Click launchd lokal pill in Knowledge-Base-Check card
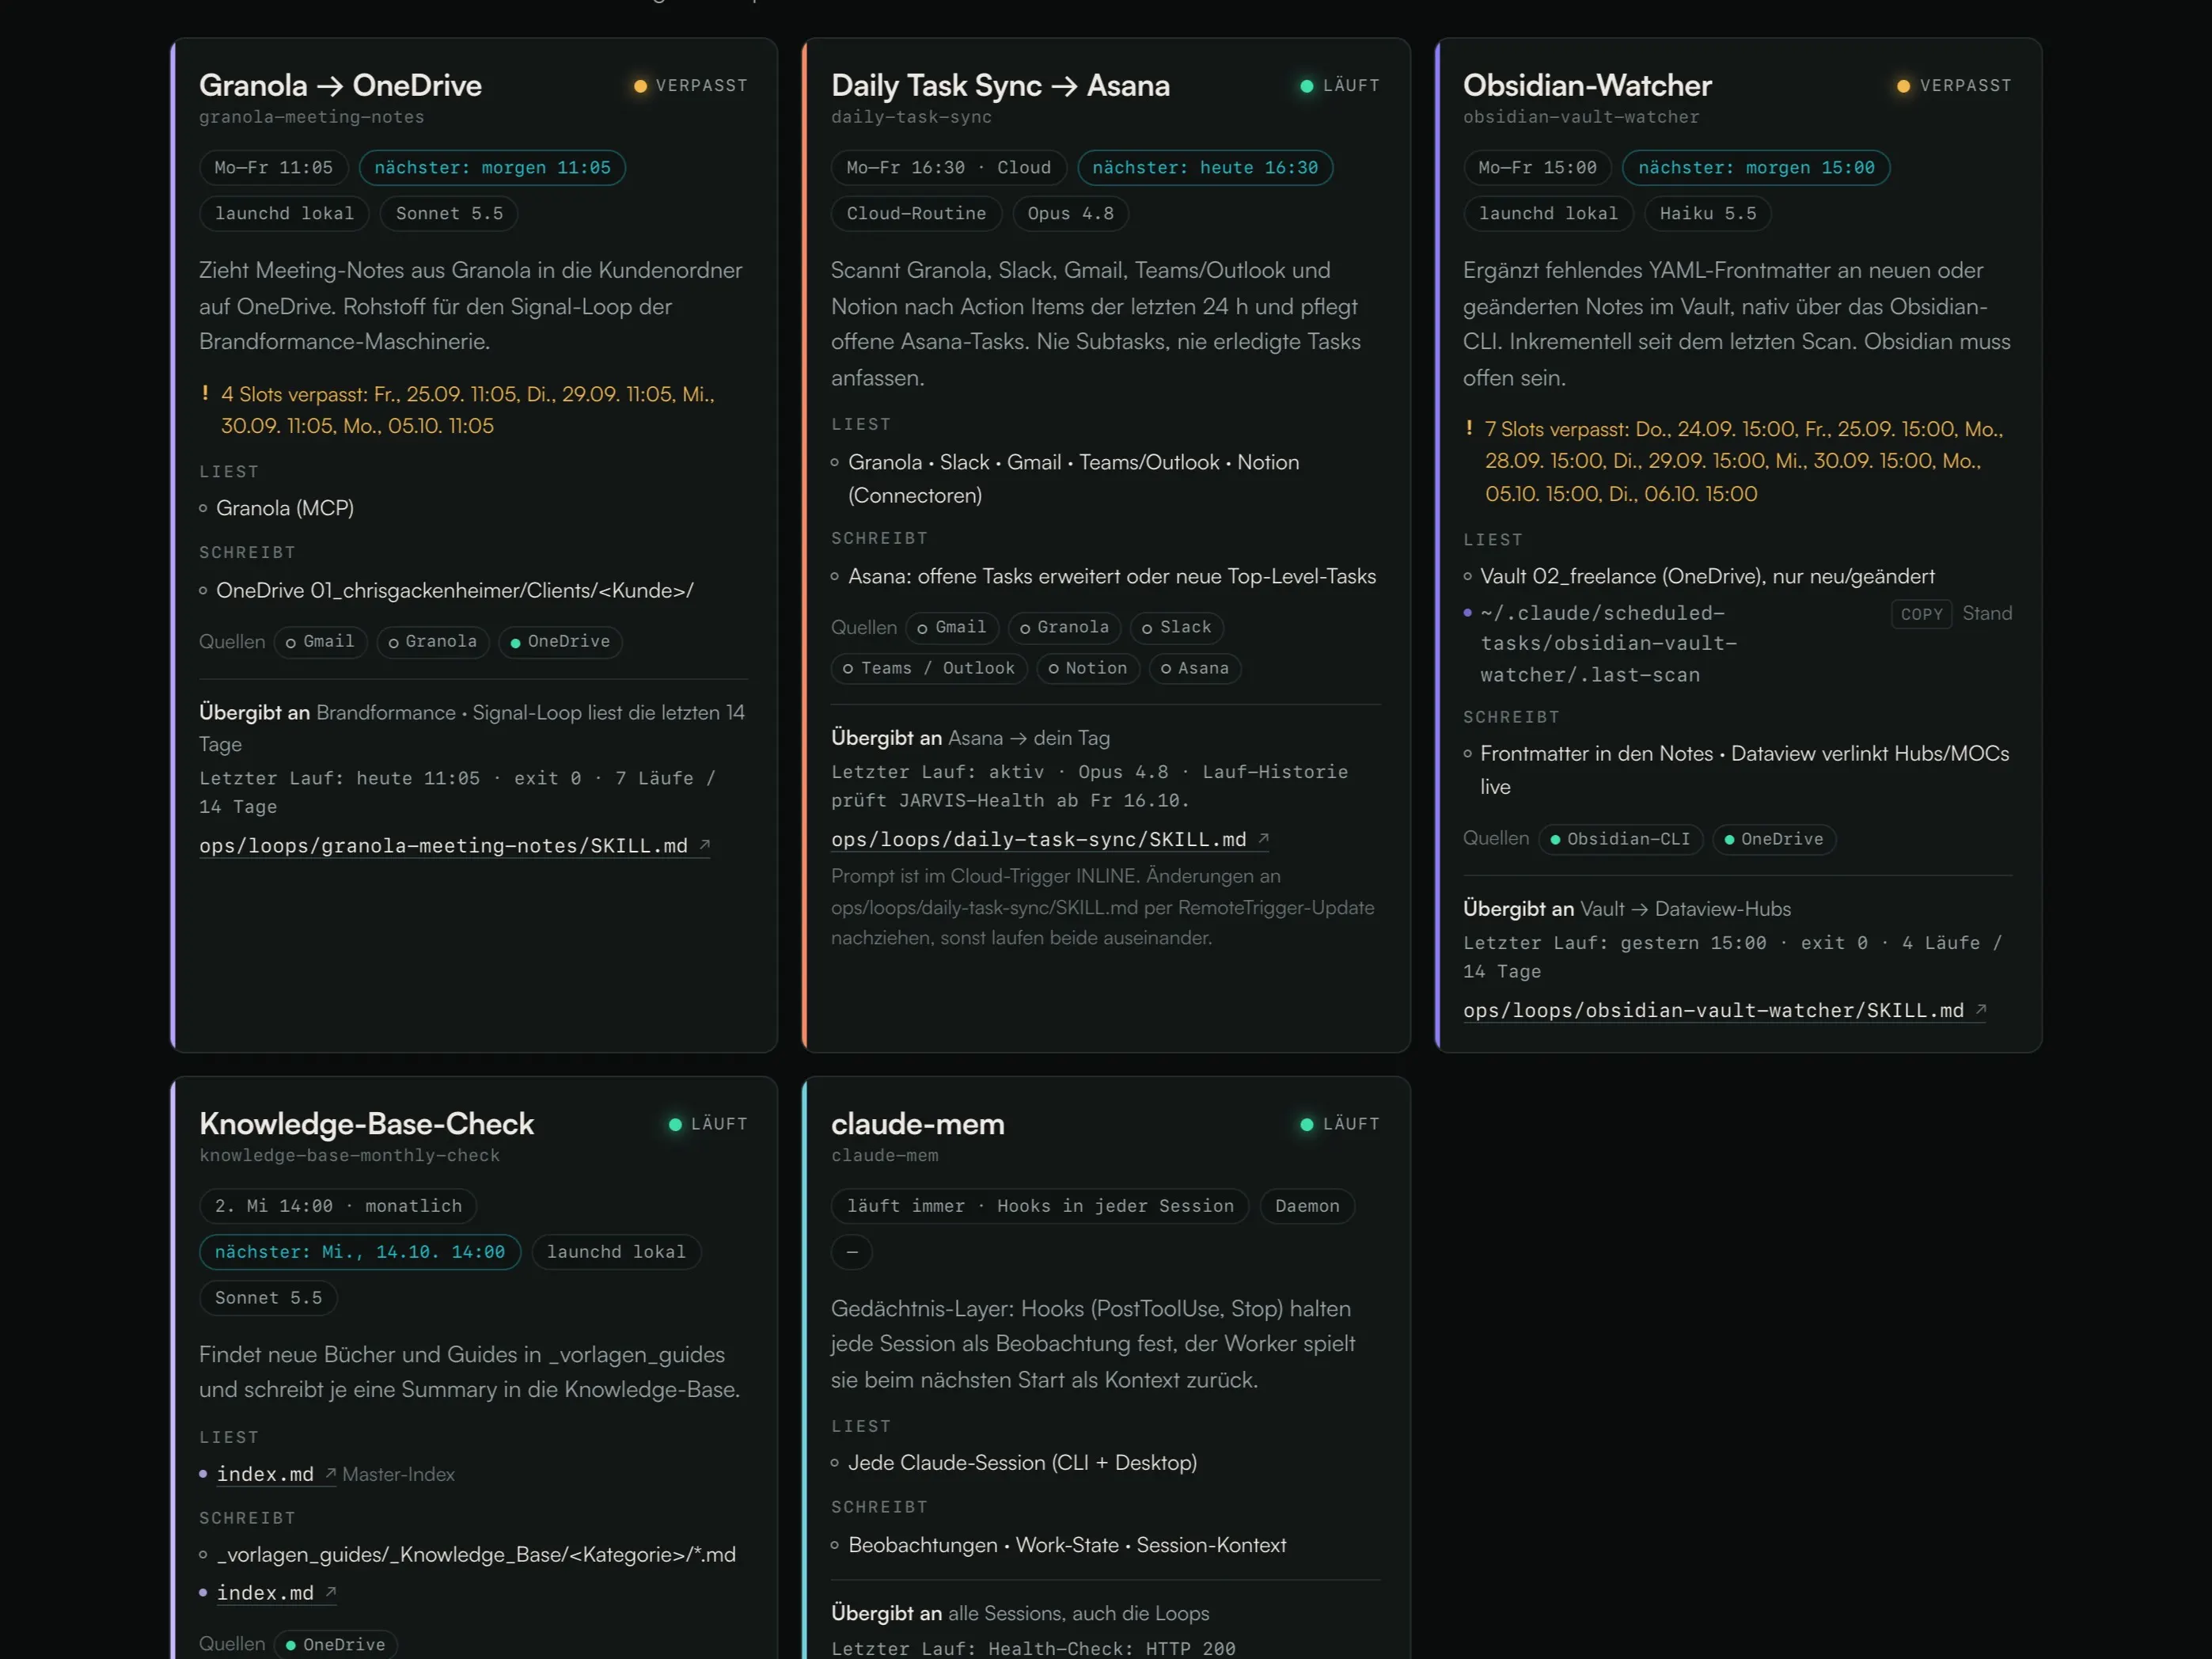The image size is (2212, 1659). (x=616, y=1252)
